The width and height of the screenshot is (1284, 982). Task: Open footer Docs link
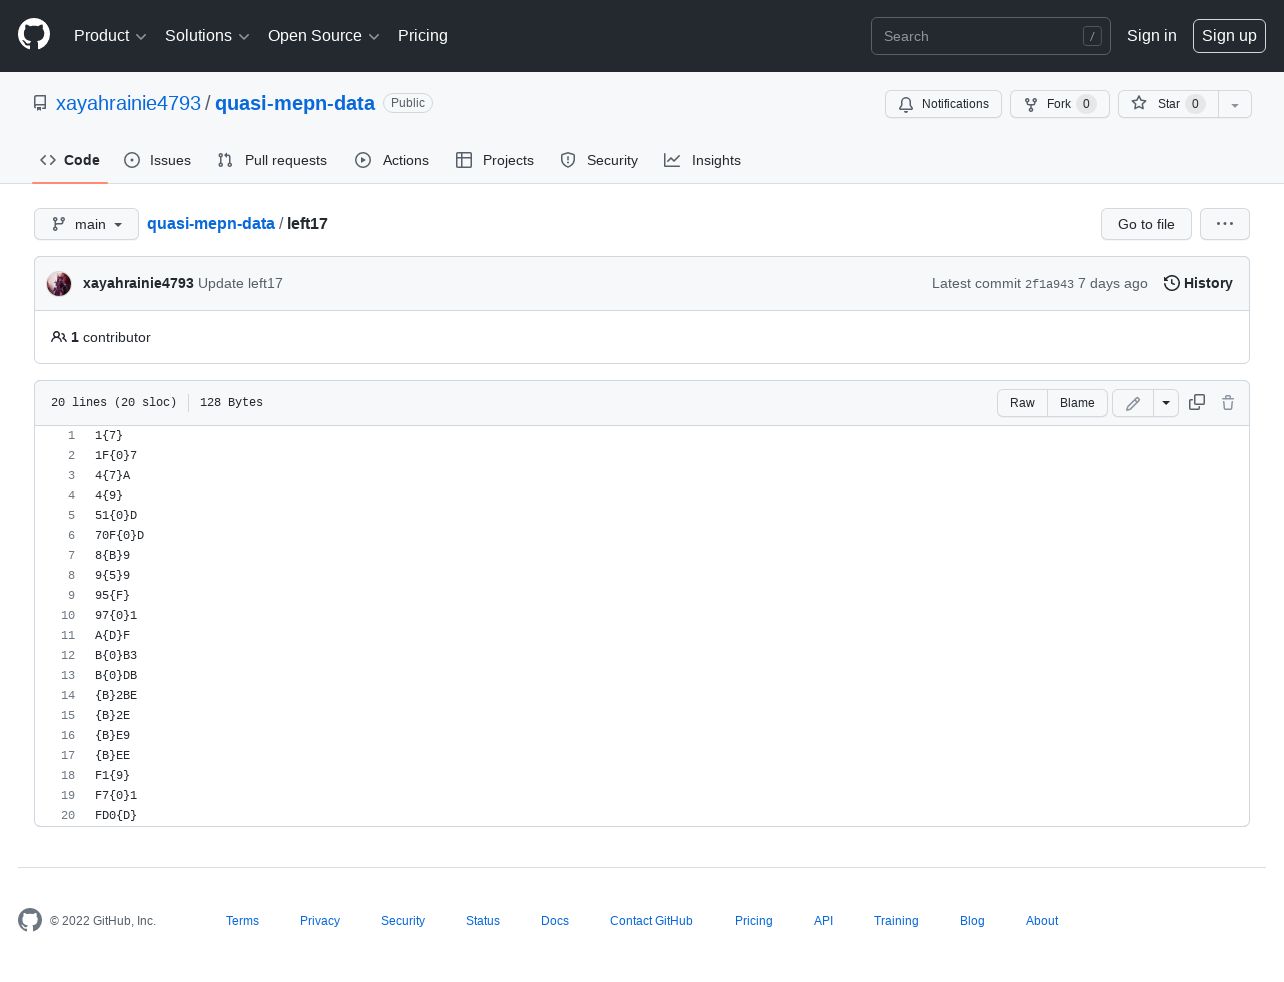pos(555,921)
